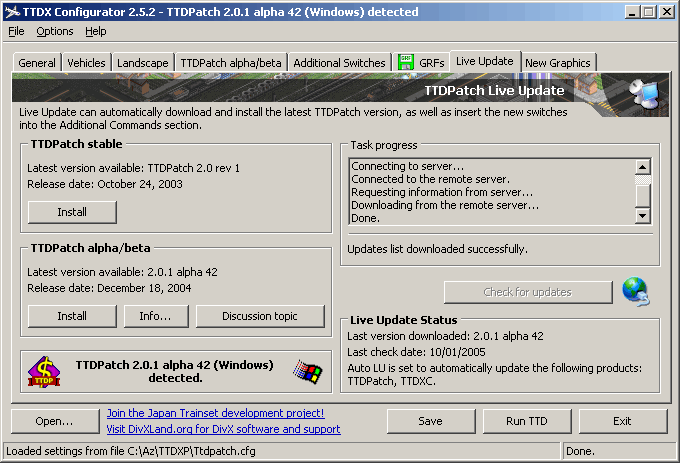Click the GRFs floppy disk icon
The image size is (680, 463).
coord(406,62)
